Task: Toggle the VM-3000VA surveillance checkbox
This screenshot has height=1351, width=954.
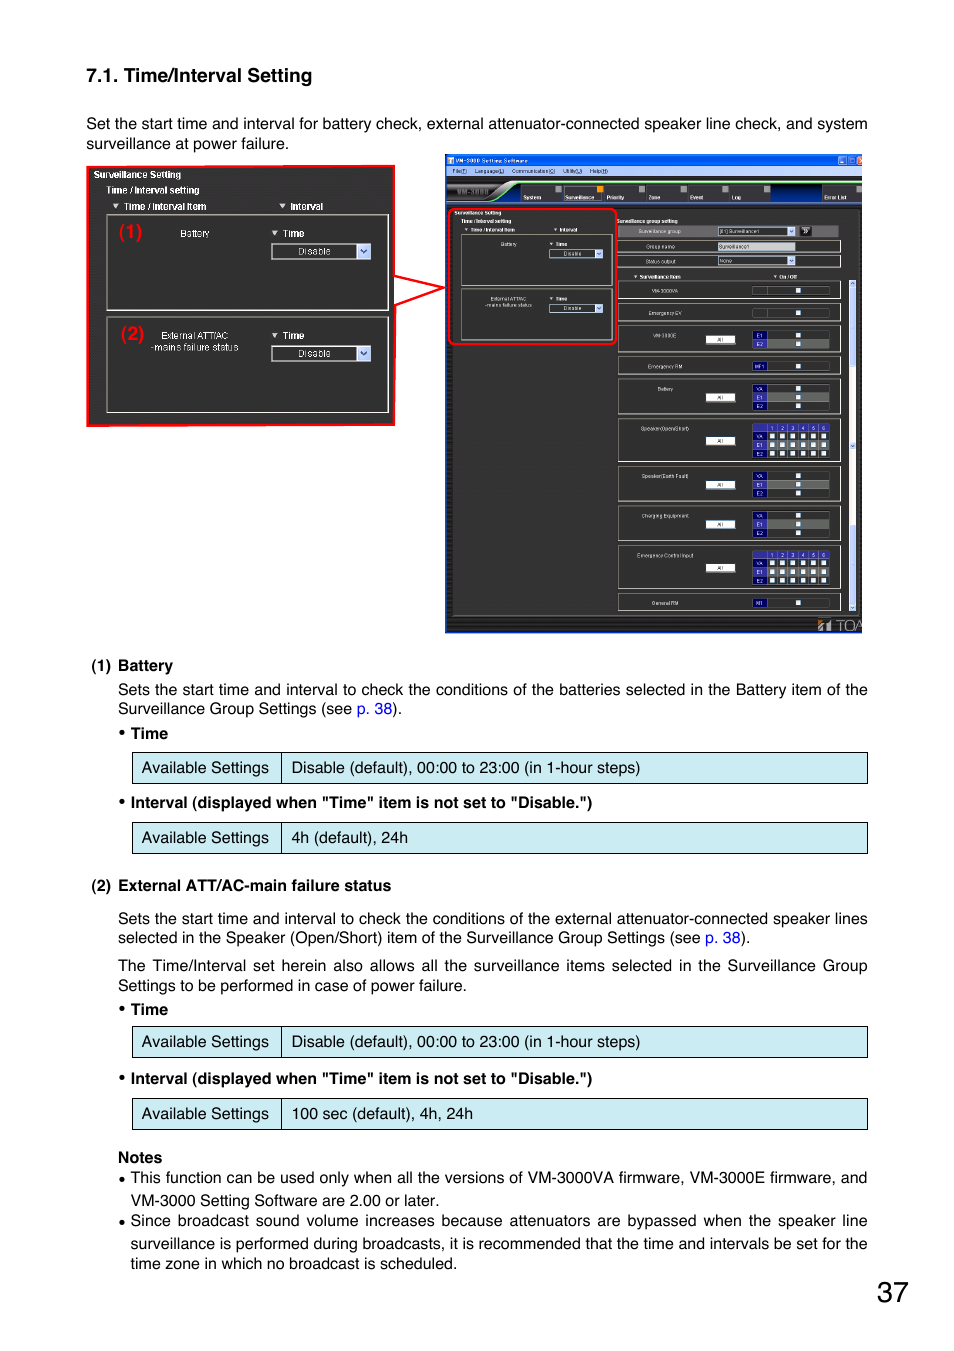Action: click(x=798, y=291)
